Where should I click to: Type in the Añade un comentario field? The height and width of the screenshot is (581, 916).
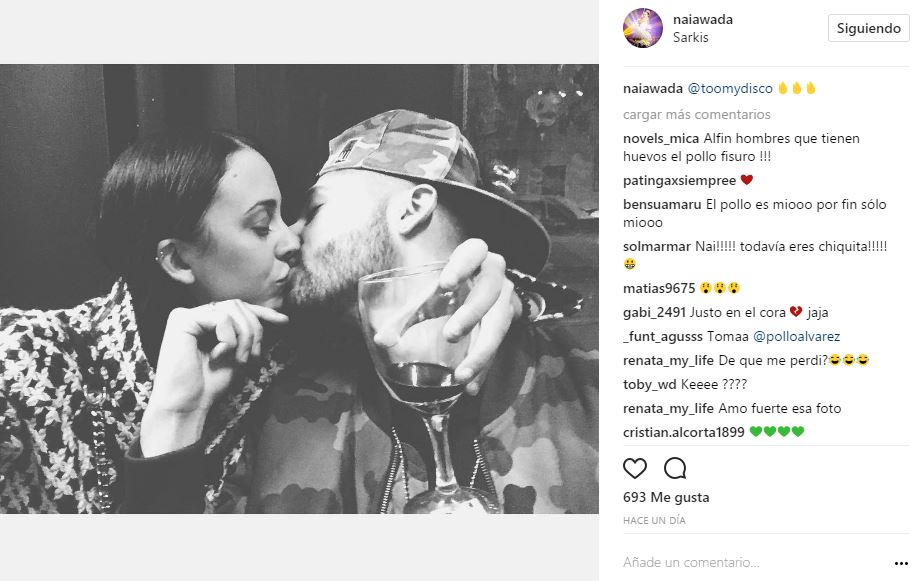[740, 562]
